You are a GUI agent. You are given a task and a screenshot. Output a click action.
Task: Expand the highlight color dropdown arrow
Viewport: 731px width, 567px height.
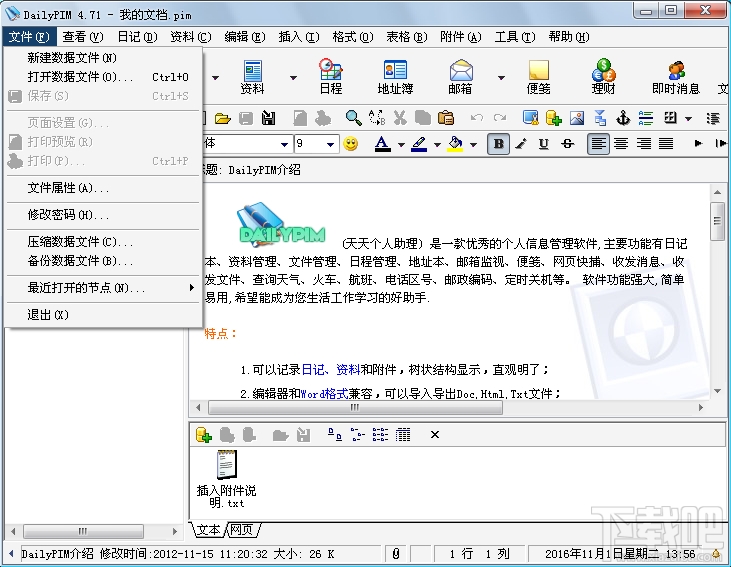[x=437, y=145]
